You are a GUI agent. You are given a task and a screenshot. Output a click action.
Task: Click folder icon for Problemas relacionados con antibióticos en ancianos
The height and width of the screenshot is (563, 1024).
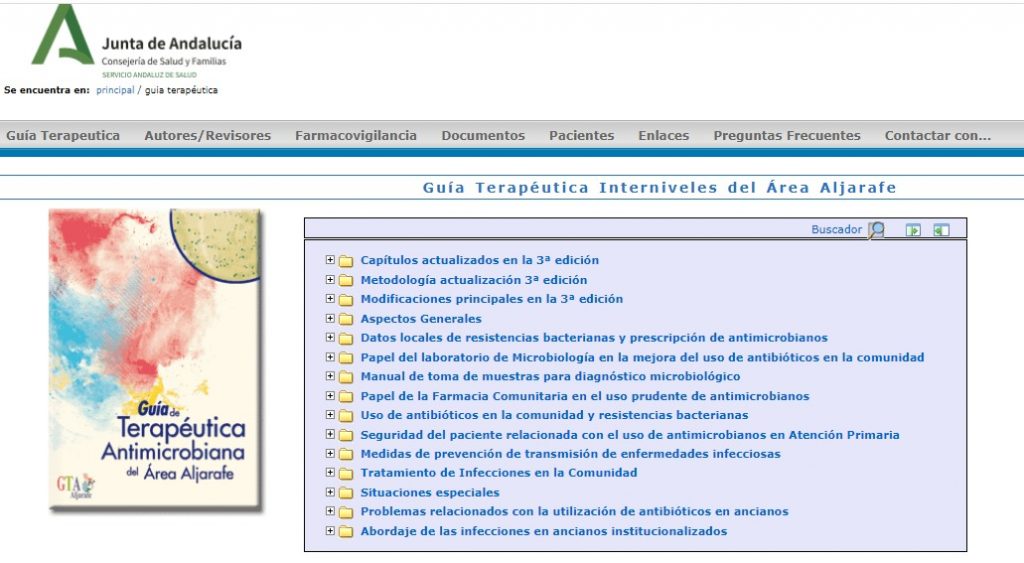tap(346, 512)
